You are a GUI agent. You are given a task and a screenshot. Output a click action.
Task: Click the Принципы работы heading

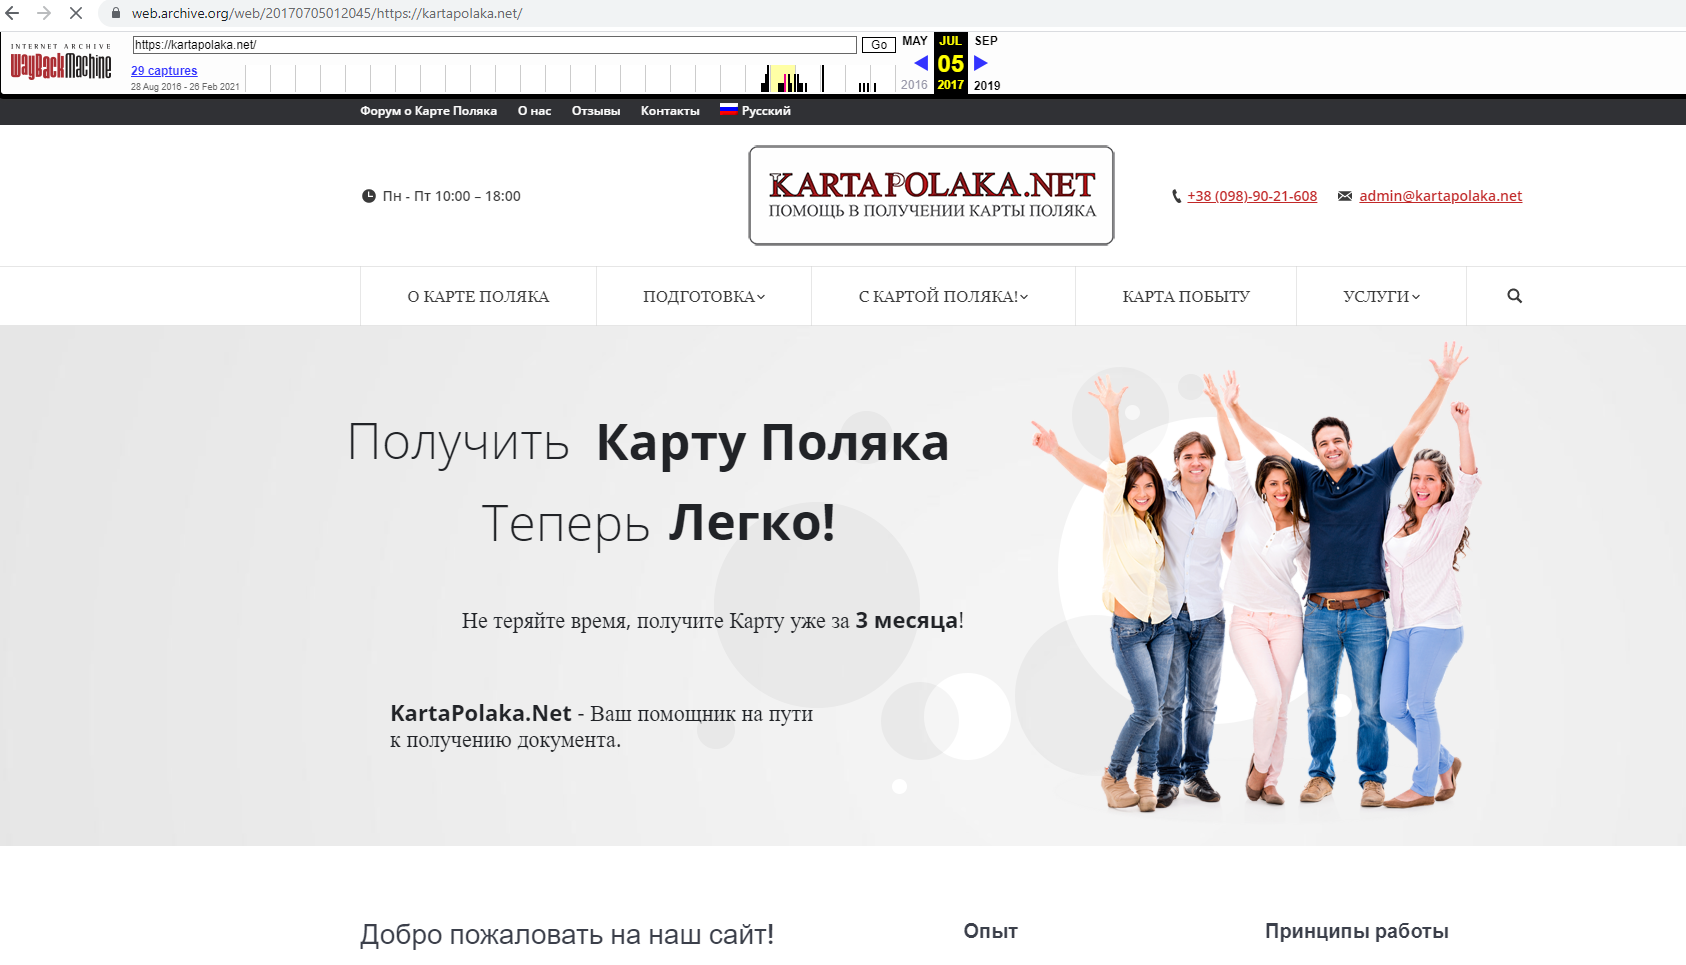(1357, 931)
